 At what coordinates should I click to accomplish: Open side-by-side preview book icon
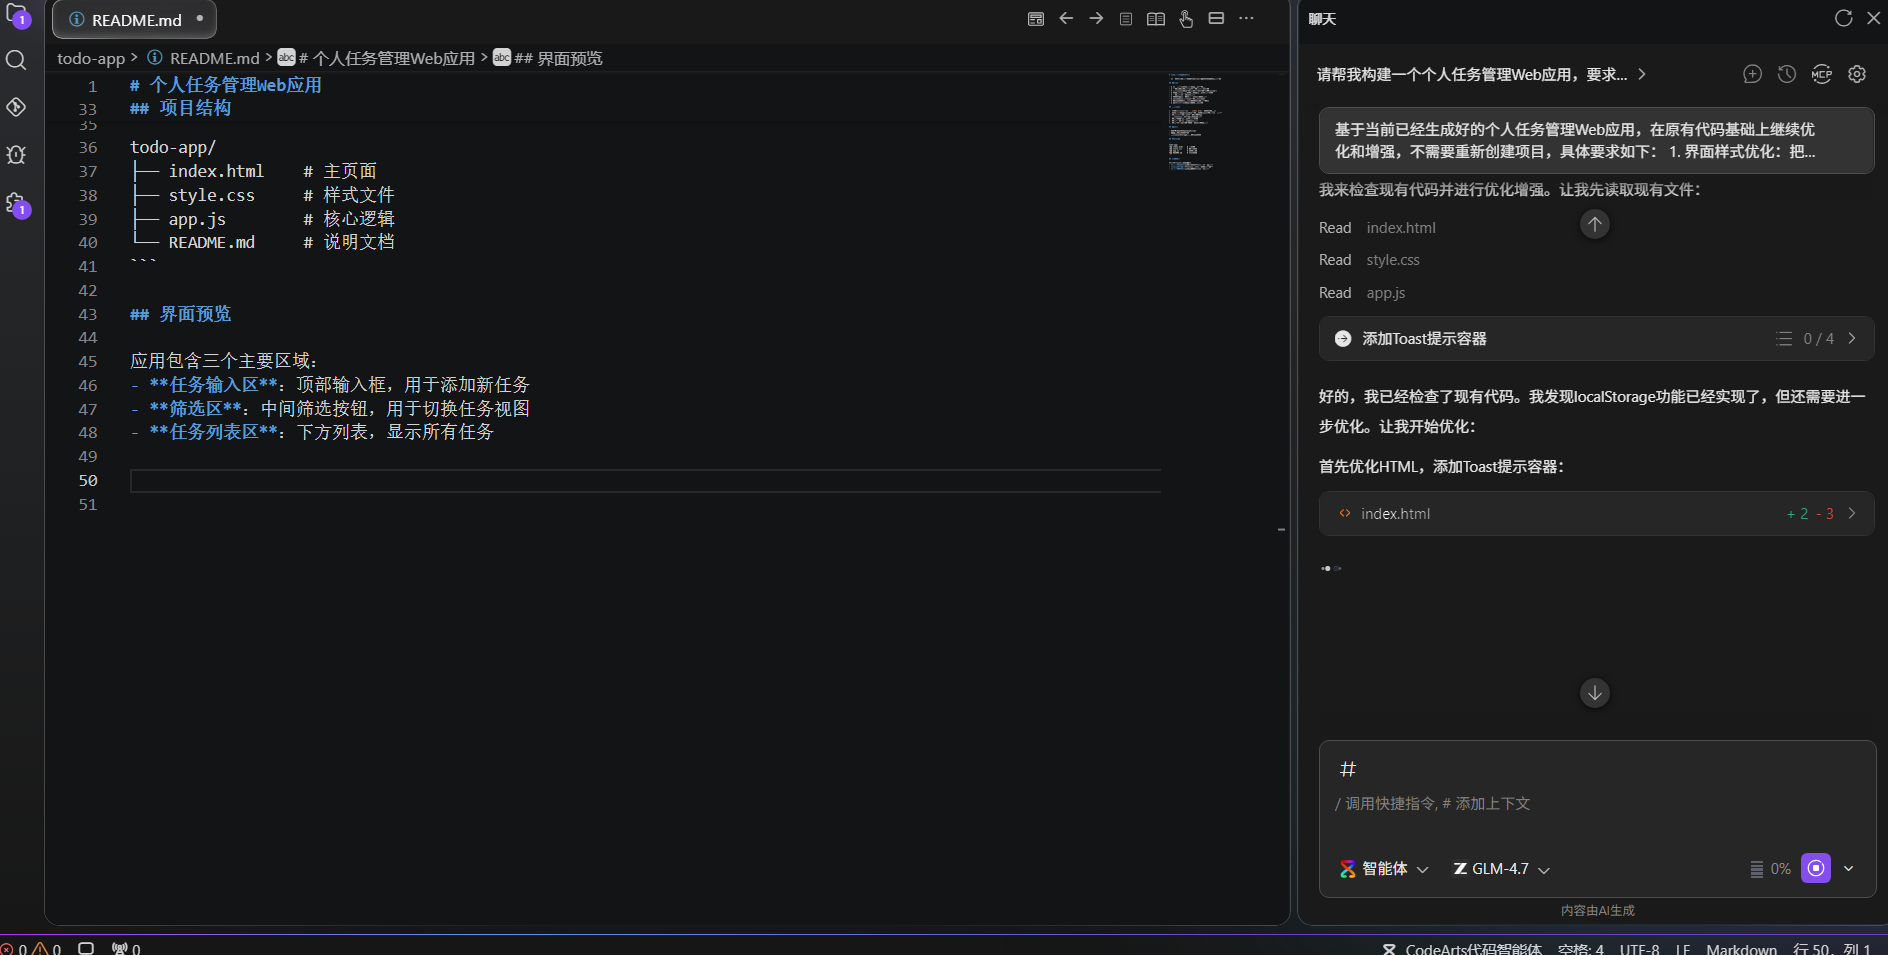1156,19
